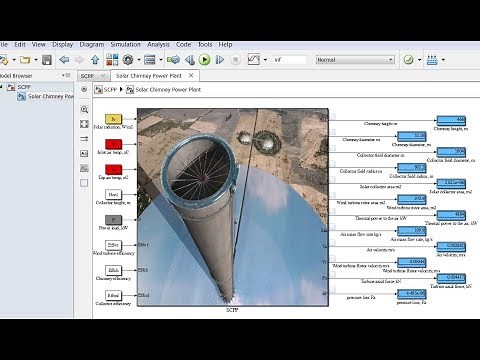The width and height of the screenshot is (480, 360).
Task: Open the Model Advisor dropdown arrow
Action: tap(419, 60)
